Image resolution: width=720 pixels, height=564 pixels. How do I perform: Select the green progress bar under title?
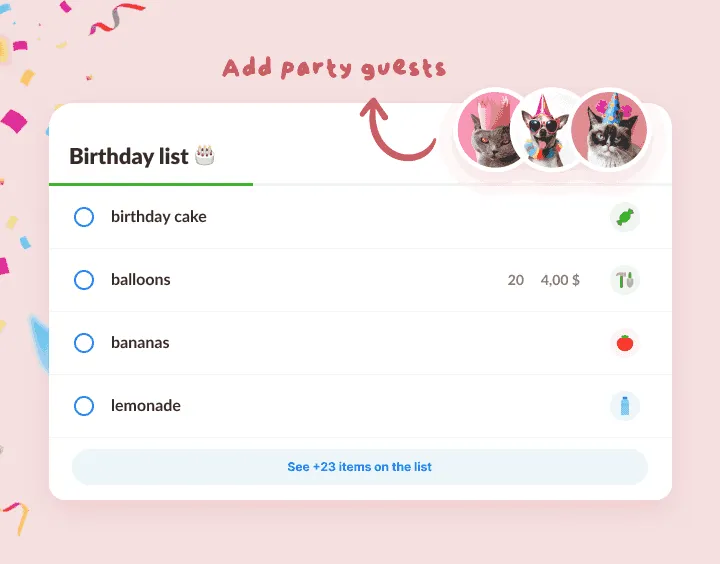[151, 184]
